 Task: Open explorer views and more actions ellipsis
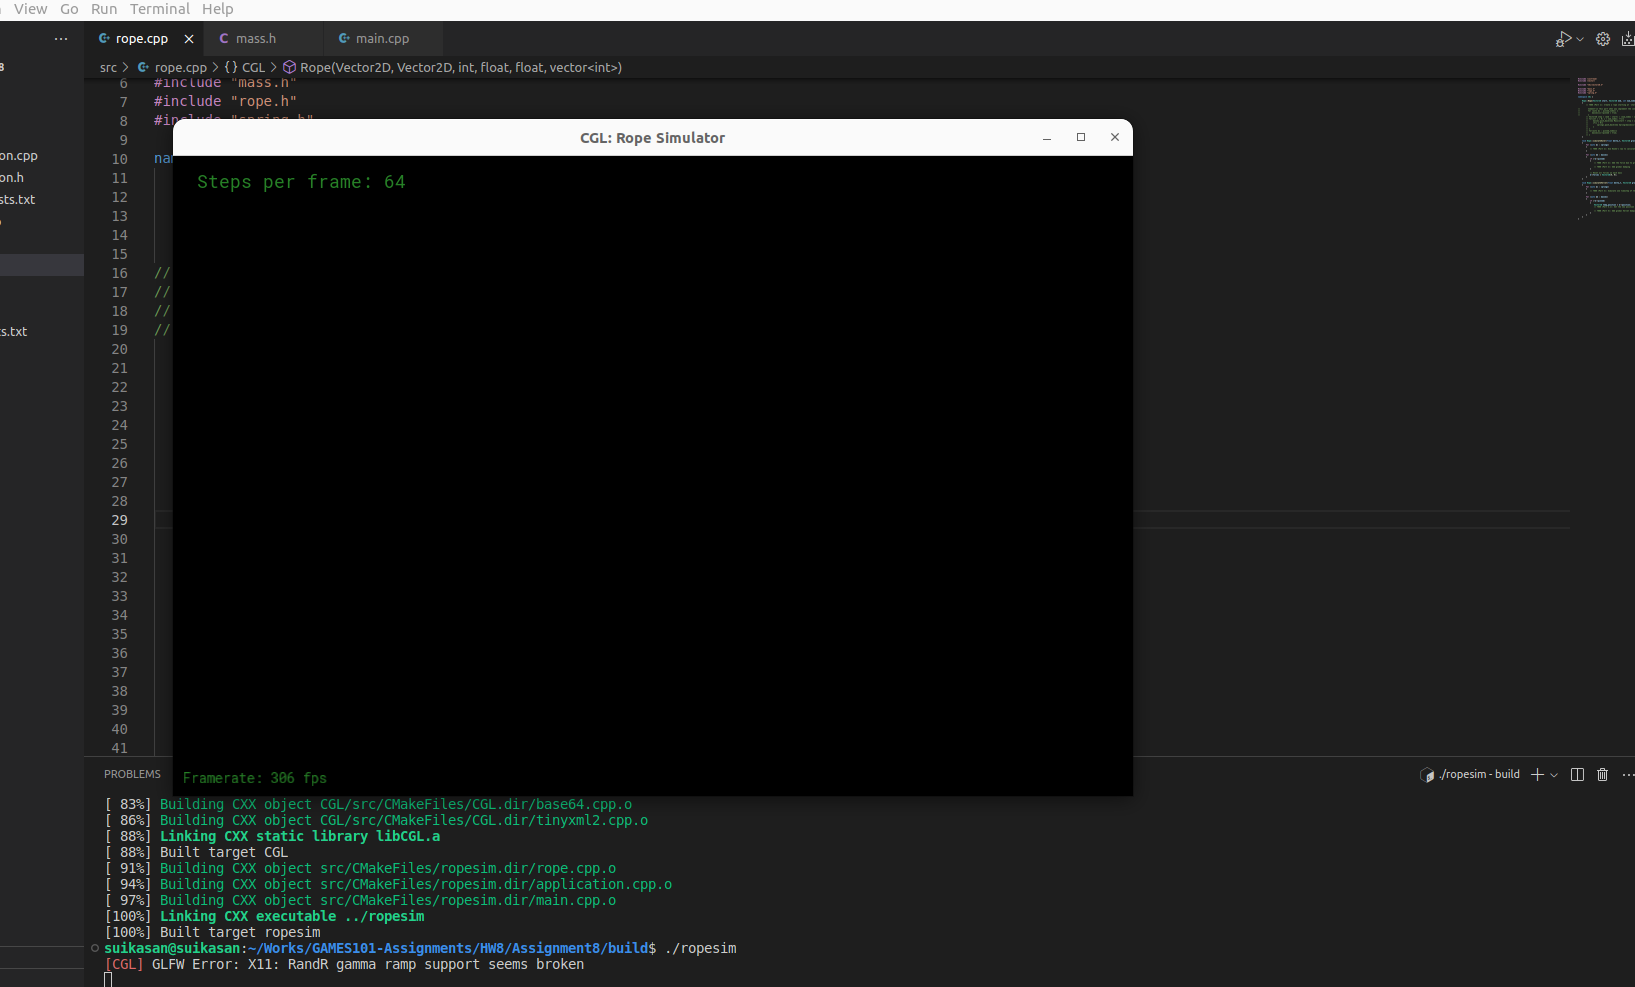click(61, 39)
